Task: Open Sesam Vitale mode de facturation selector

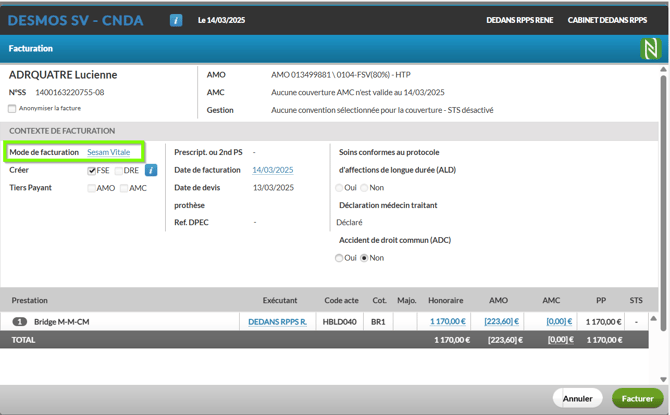Action: click(108, 152)
